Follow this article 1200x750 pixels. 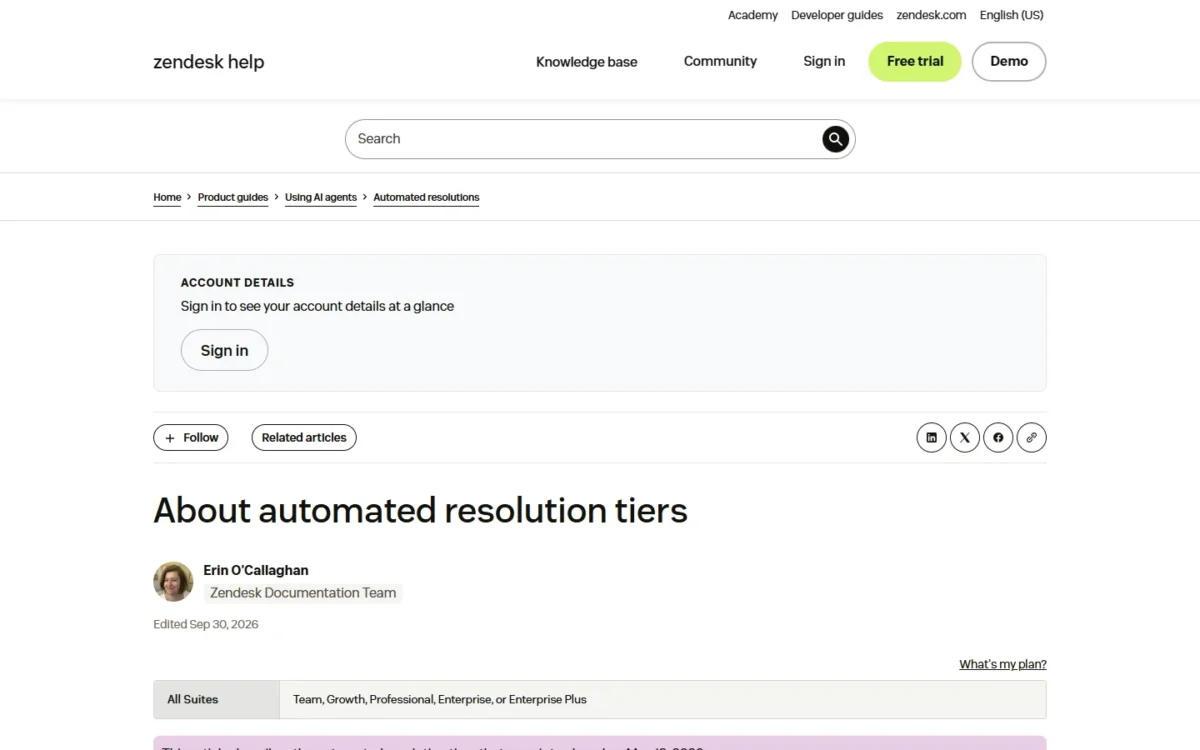pos(191,437)
